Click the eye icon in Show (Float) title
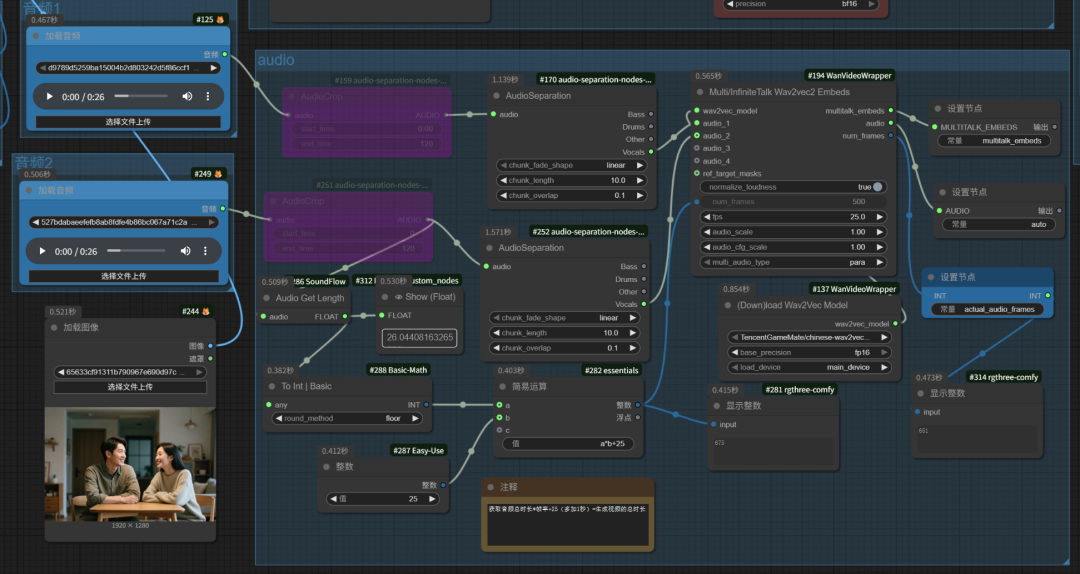The image size is (1080, 574). click(x=398, y=297)
